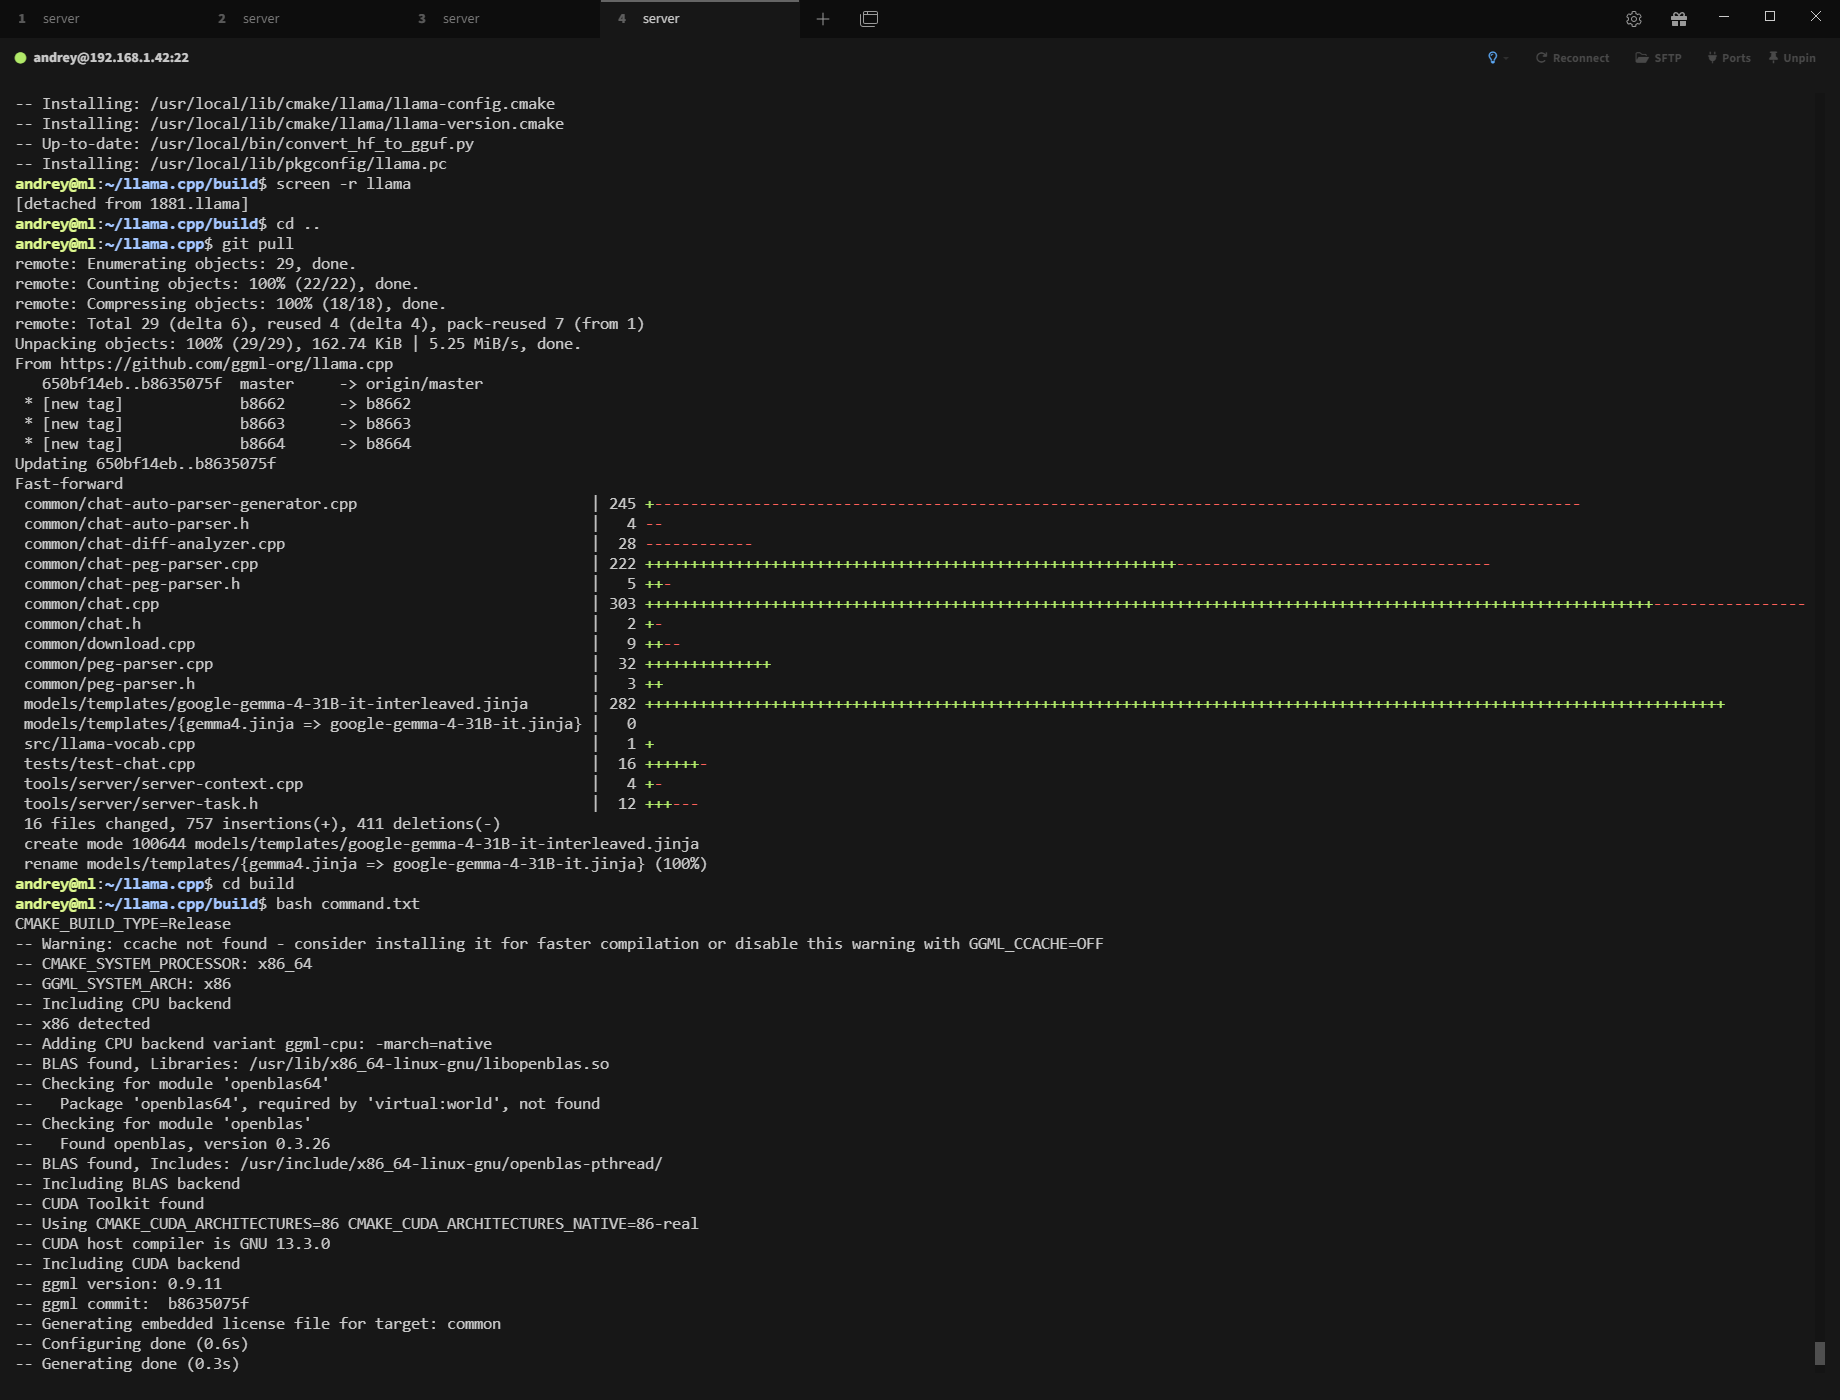1840x1400 pixels.
Task: Switch to tab 2 server
Action: (x=300, y=19)
